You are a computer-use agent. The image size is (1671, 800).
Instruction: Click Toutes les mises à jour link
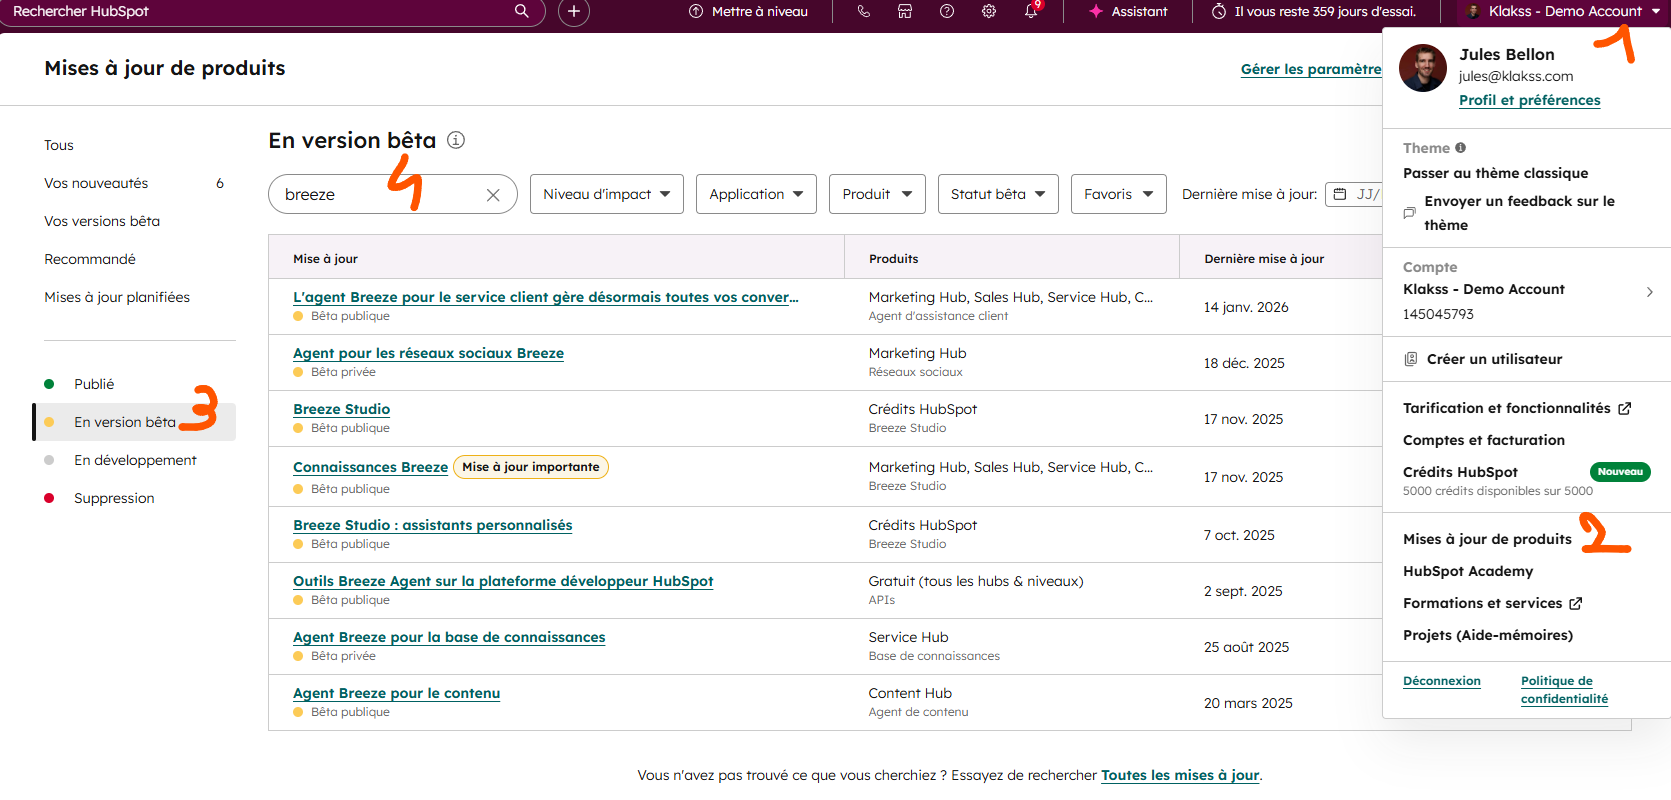[x=1180, y=775]
